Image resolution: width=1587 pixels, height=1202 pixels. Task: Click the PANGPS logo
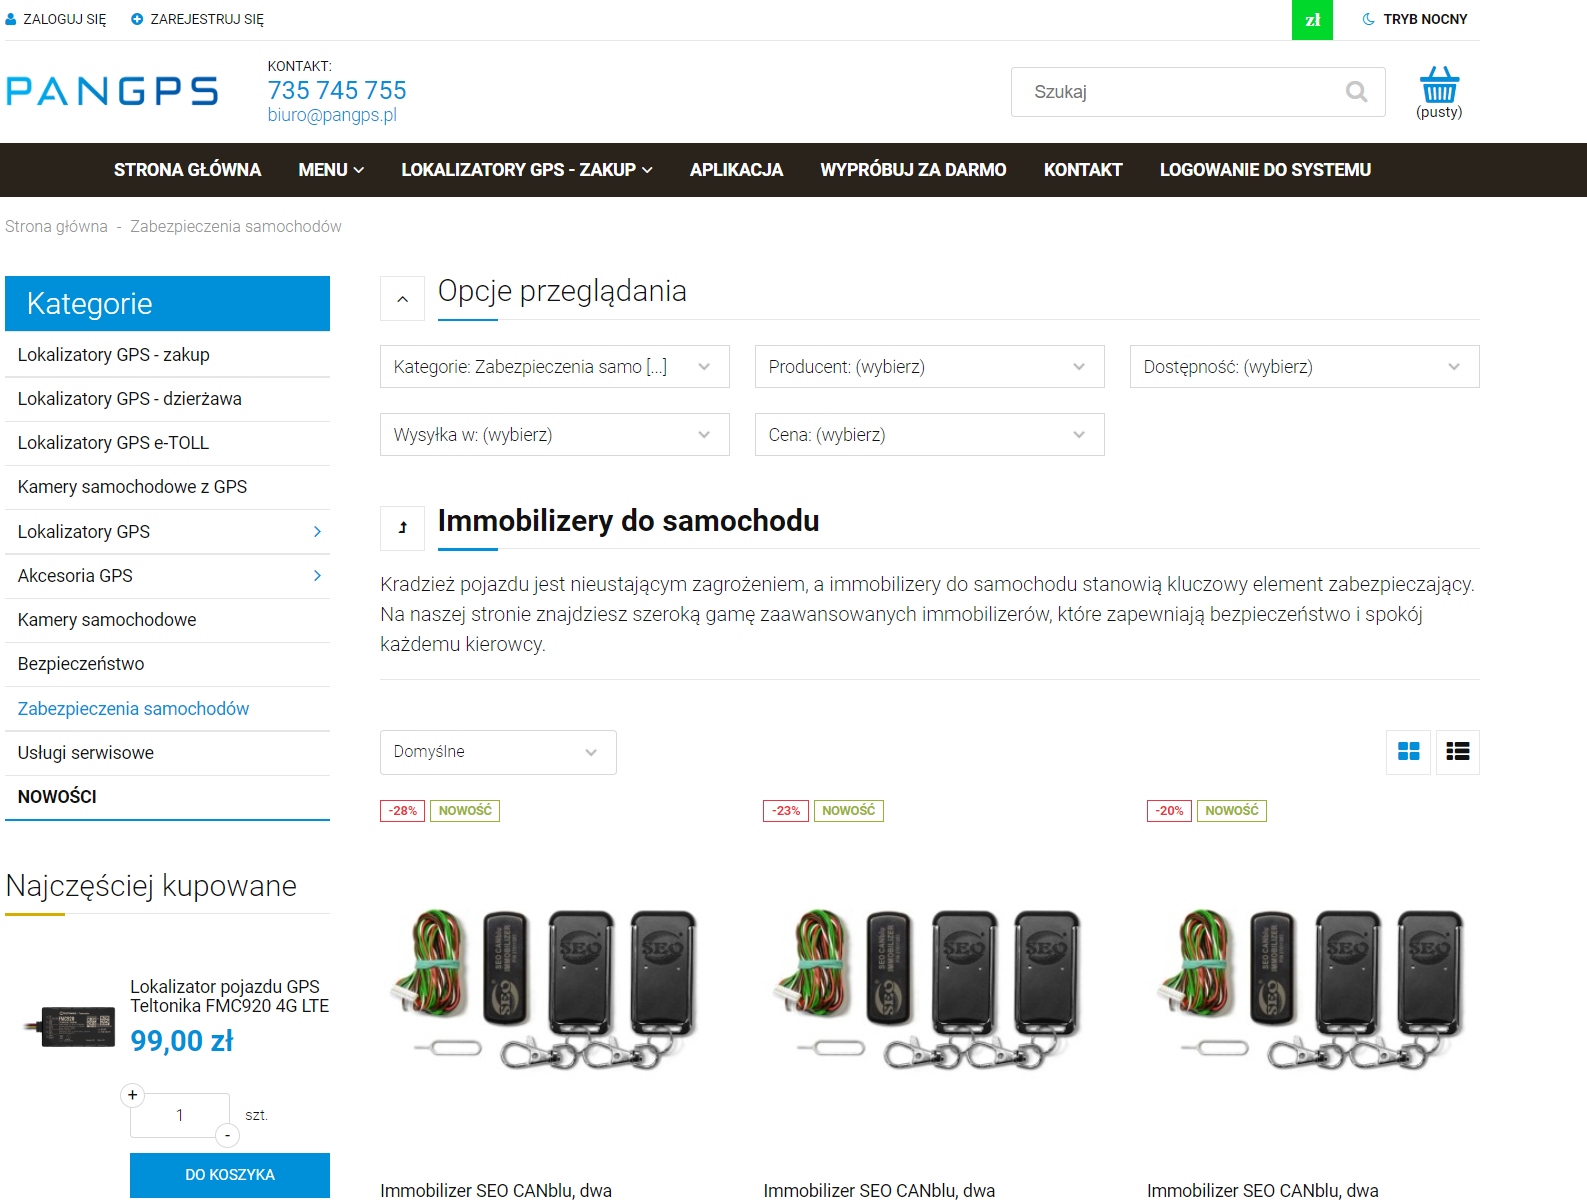[x=112, y=91]
